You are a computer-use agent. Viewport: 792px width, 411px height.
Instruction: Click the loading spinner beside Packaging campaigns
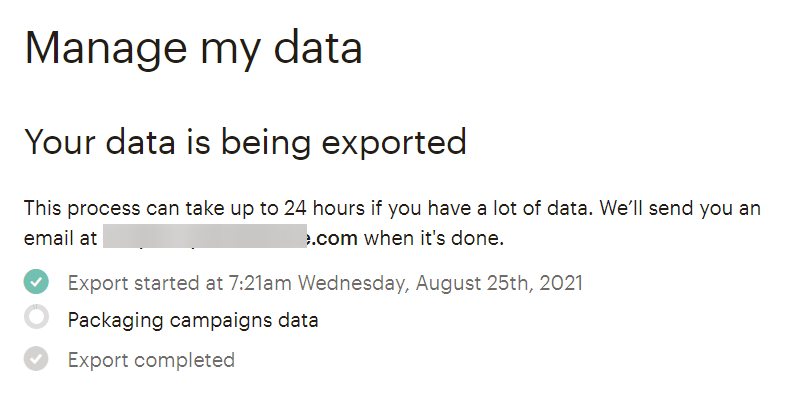coord(36,320)
